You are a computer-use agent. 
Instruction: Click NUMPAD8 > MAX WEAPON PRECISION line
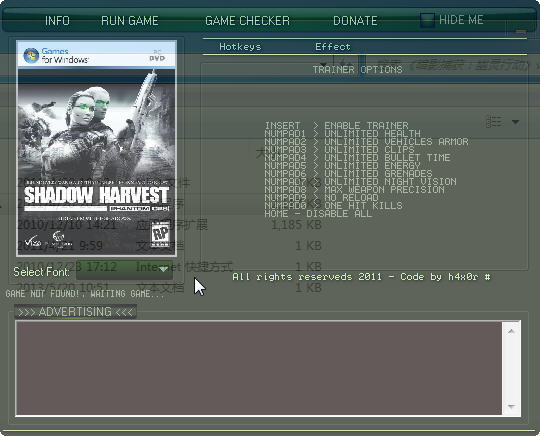click(354, 189)
